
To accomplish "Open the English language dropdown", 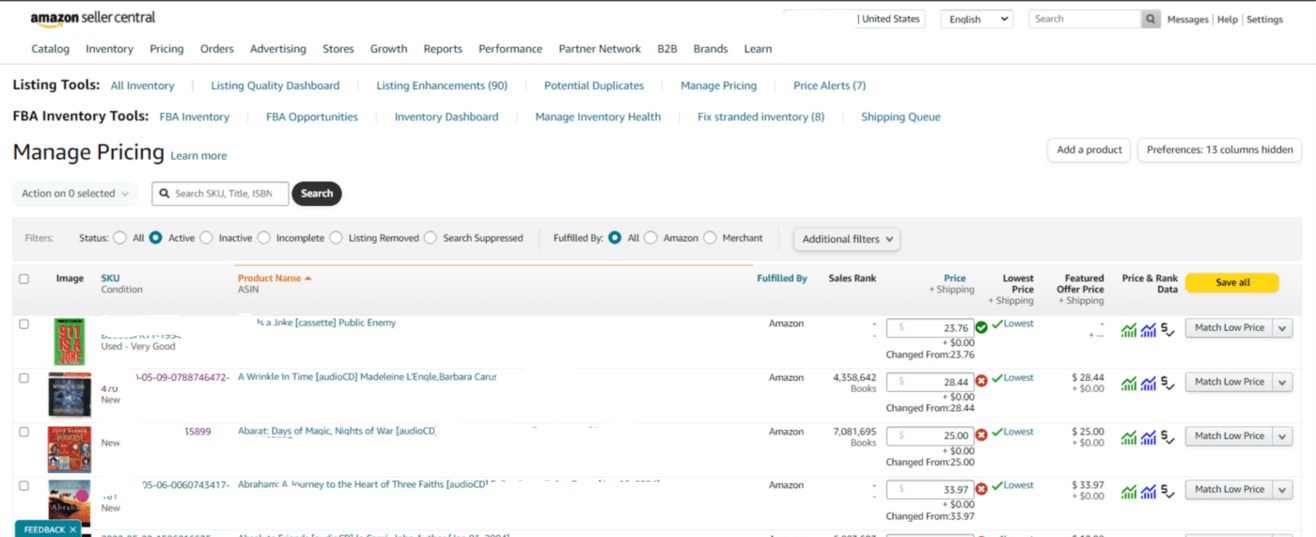I will pyautogui.click(x=976, y=19).
